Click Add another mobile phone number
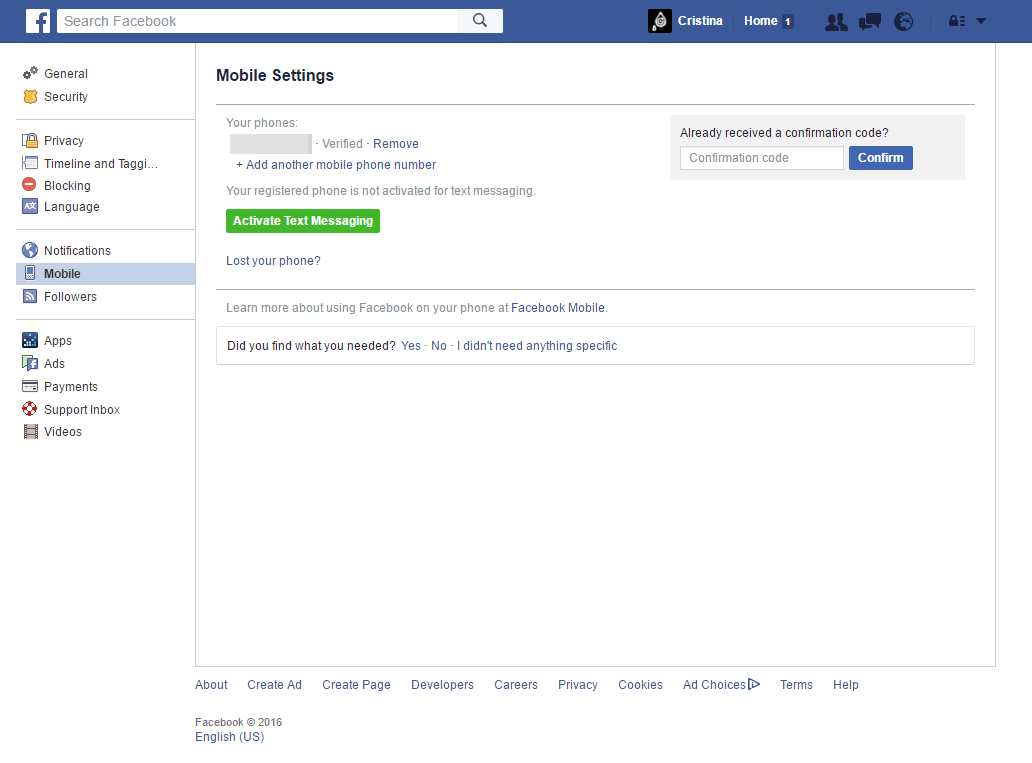This screenshot has height=763, width=1032. tap(336, 165)
